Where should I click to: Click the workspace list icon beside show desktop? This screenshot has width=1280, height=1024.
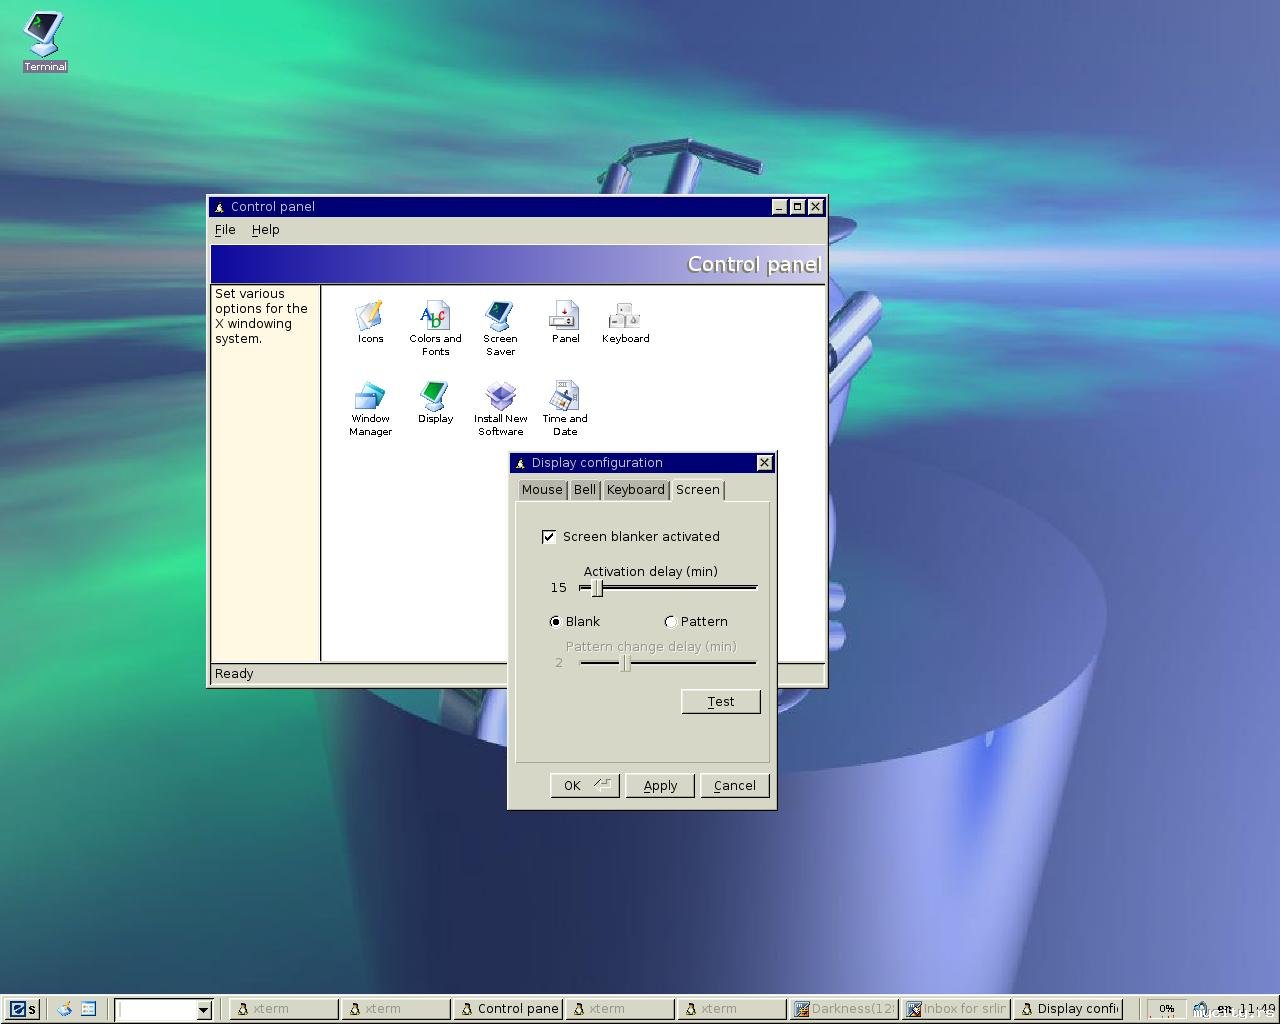(88, 1009)
